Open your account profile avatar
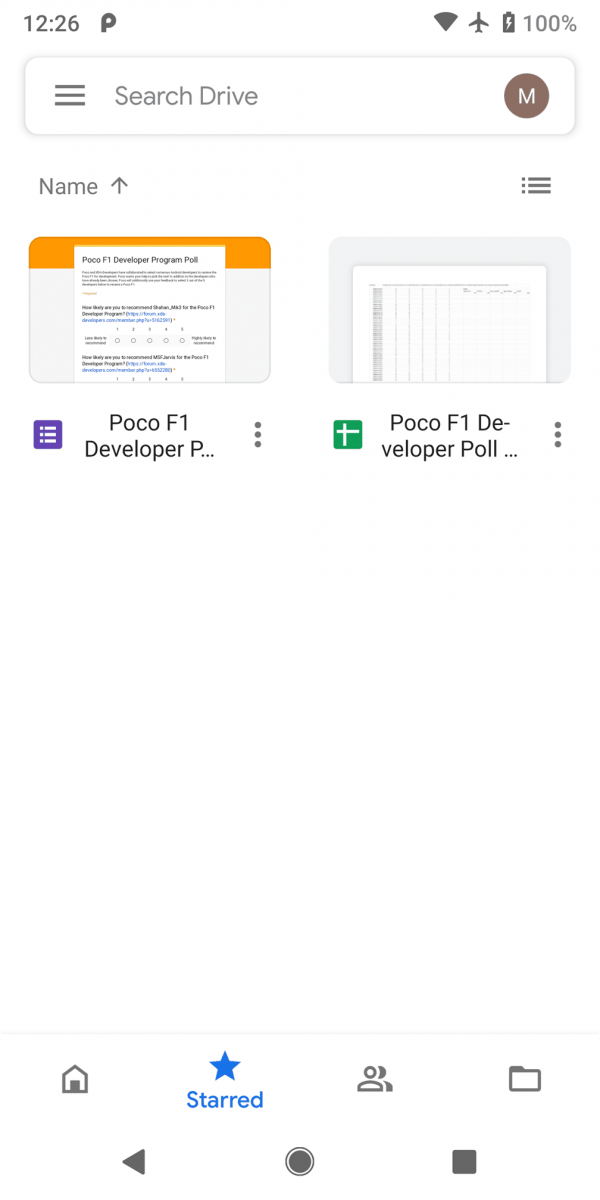Viewport: 600px width, 1200px height. click(x=526, y=95)
